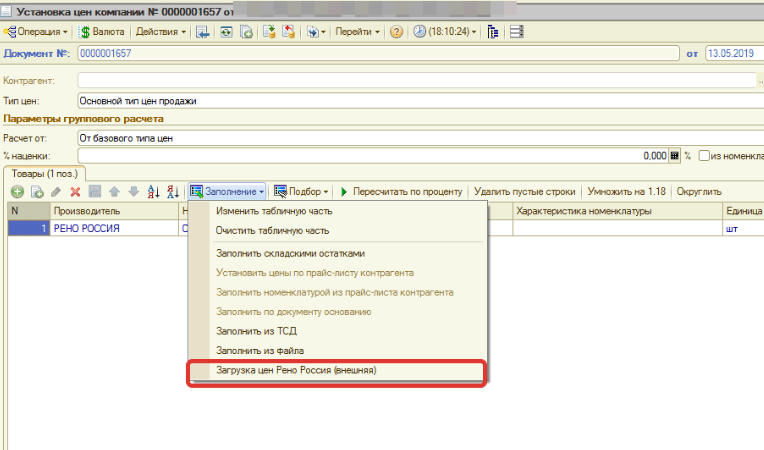Click the red X delete row icon
764x450 pixels.
click(75, 192)
